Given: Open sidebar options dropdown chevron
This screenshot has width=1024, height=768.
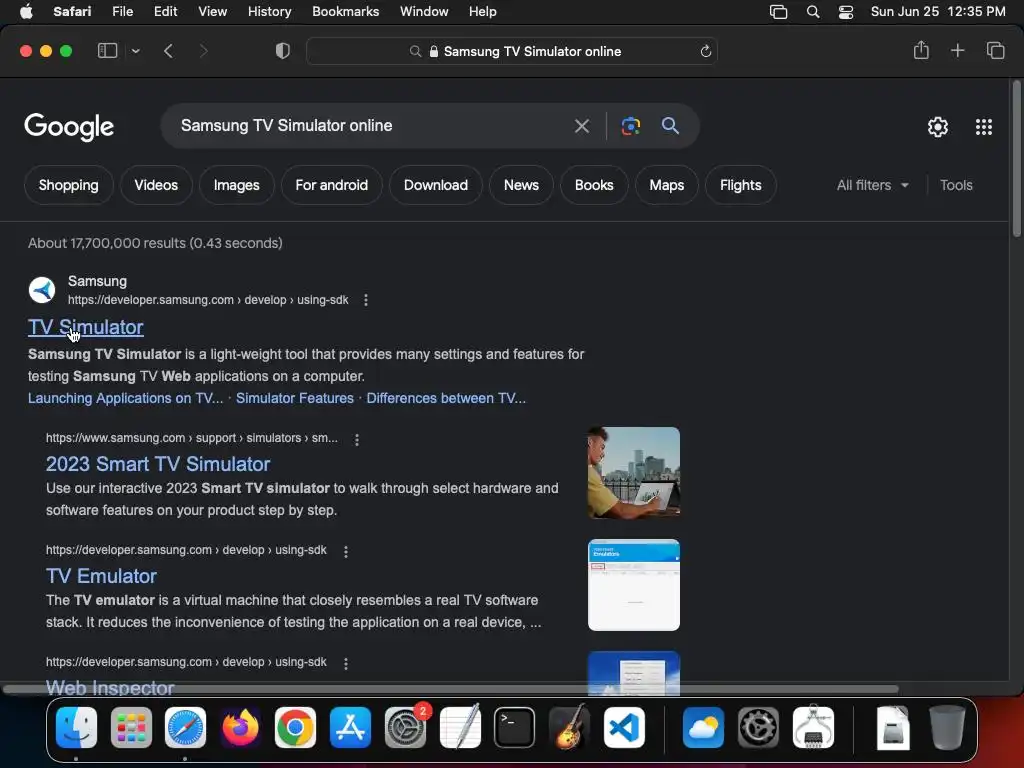Looking at the screenshot, I should click(x=135, y=51).
